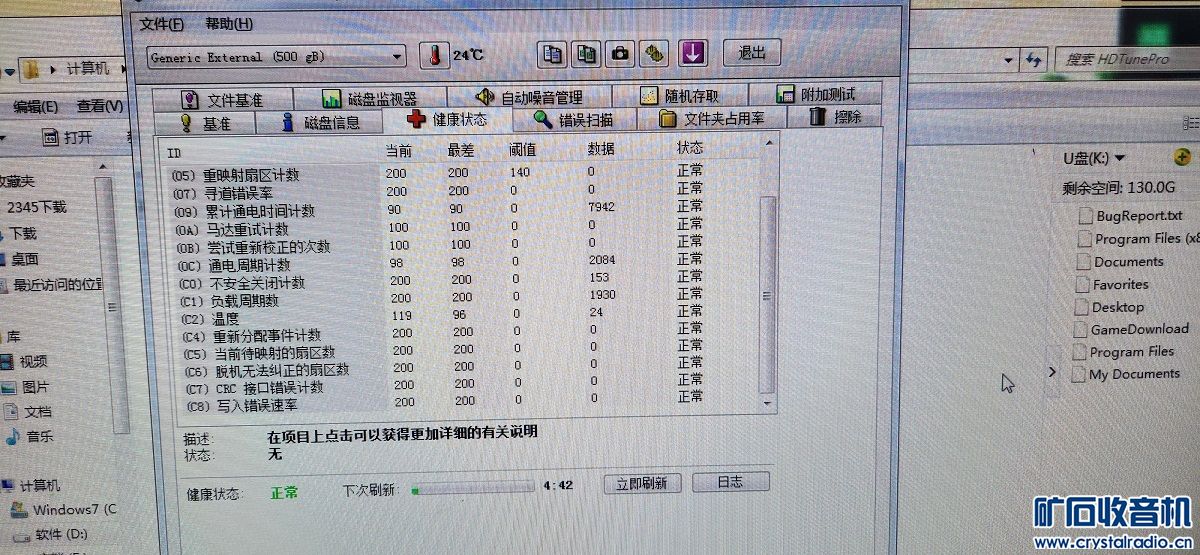Switch to the 磁盘监视器 tab
Image resolution: width=1200 pixels, height=555 pixels.
pos(369,98)
